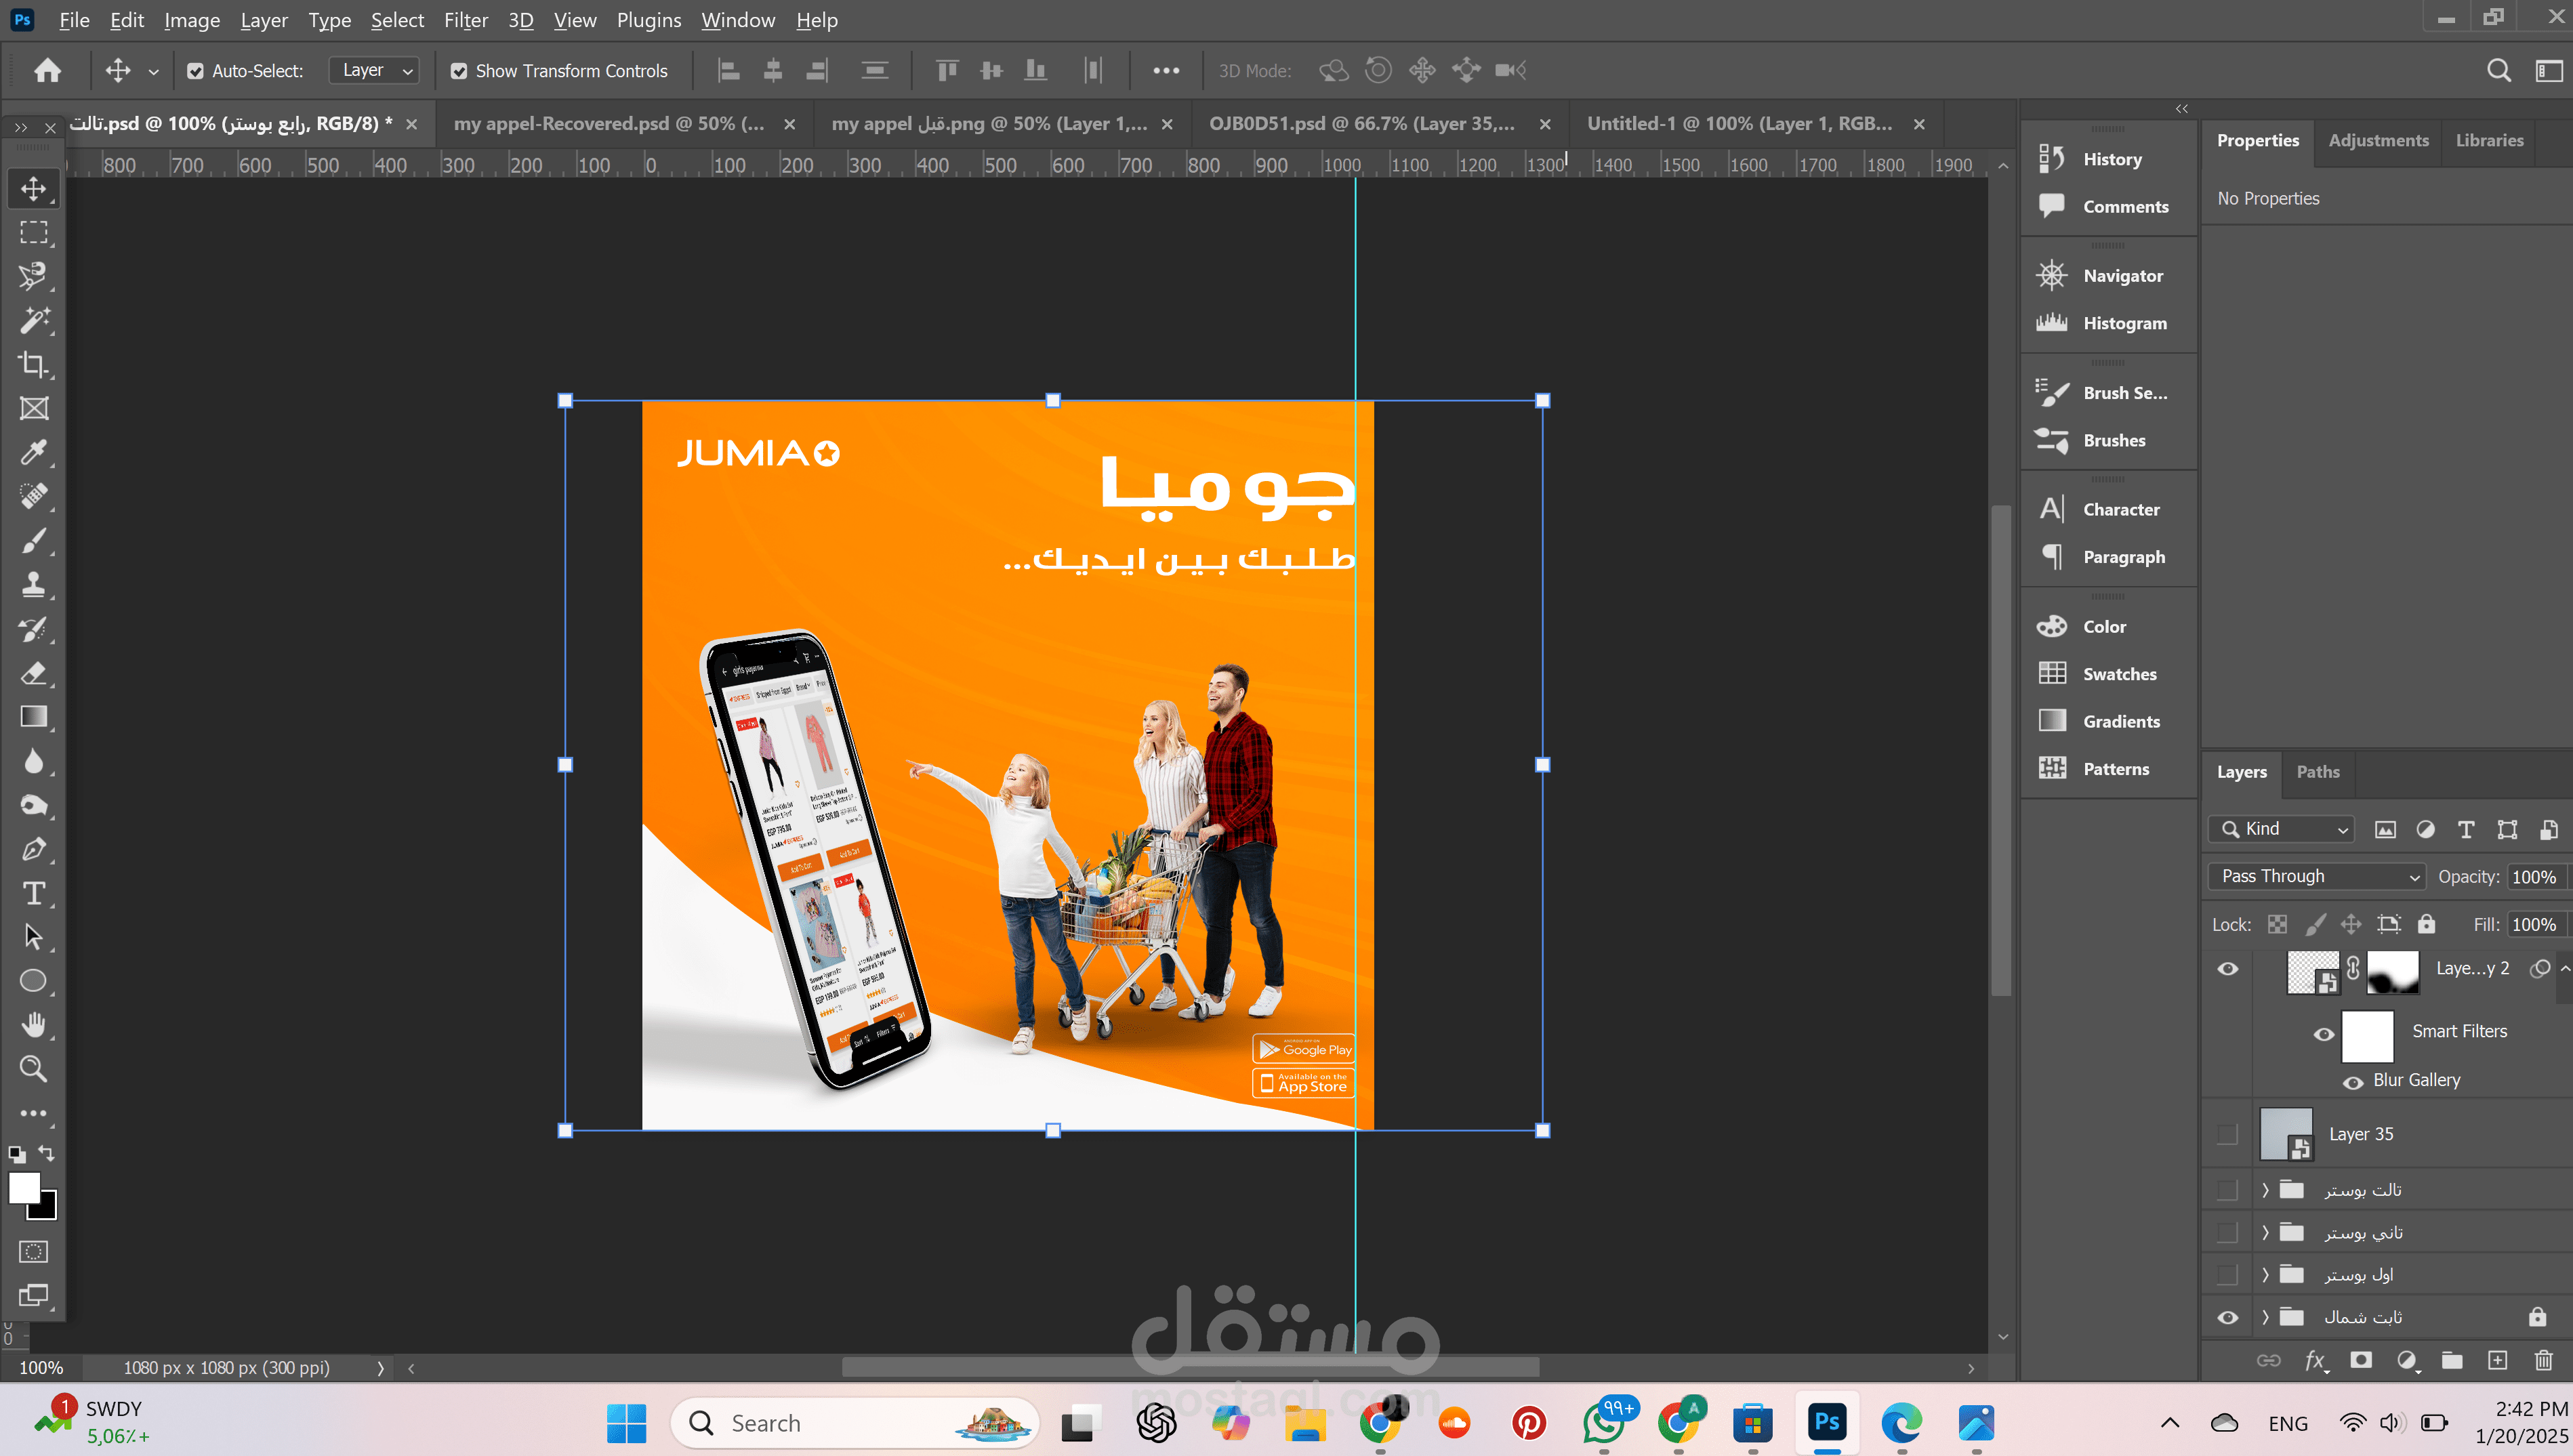The image size is (2573, 1456).
Task: Select the Pen tool
Action: [34, 849]
